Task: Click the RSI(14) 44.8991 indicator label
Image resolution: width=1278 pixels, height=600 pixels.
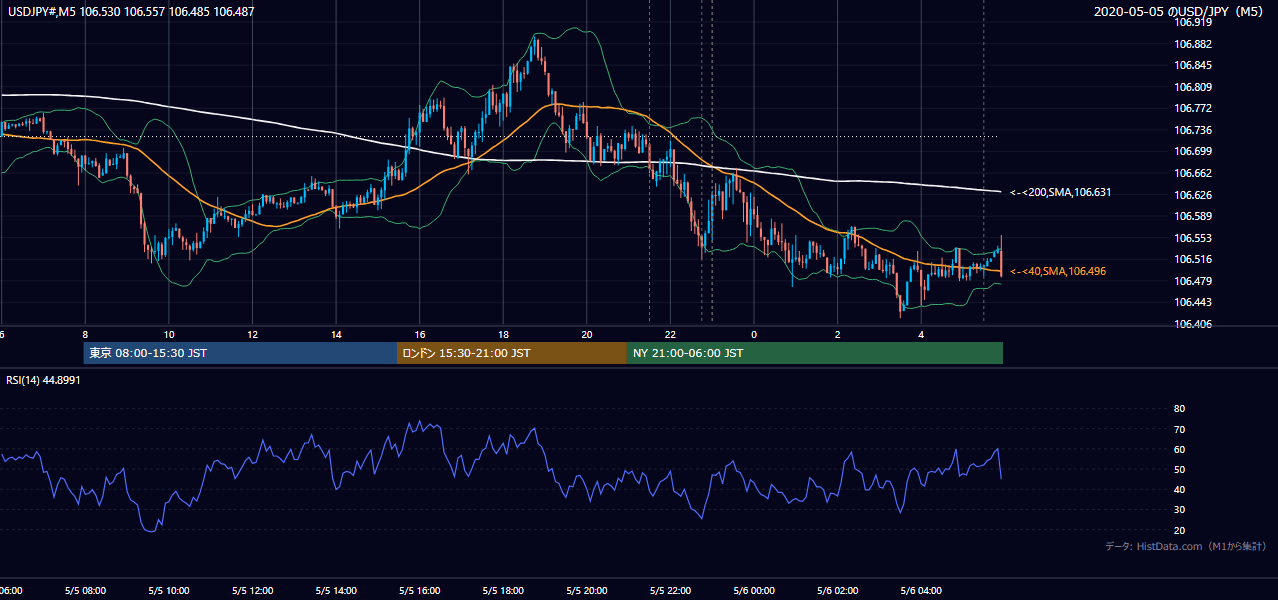Action: pyautogui.click(x=43, y=380)
